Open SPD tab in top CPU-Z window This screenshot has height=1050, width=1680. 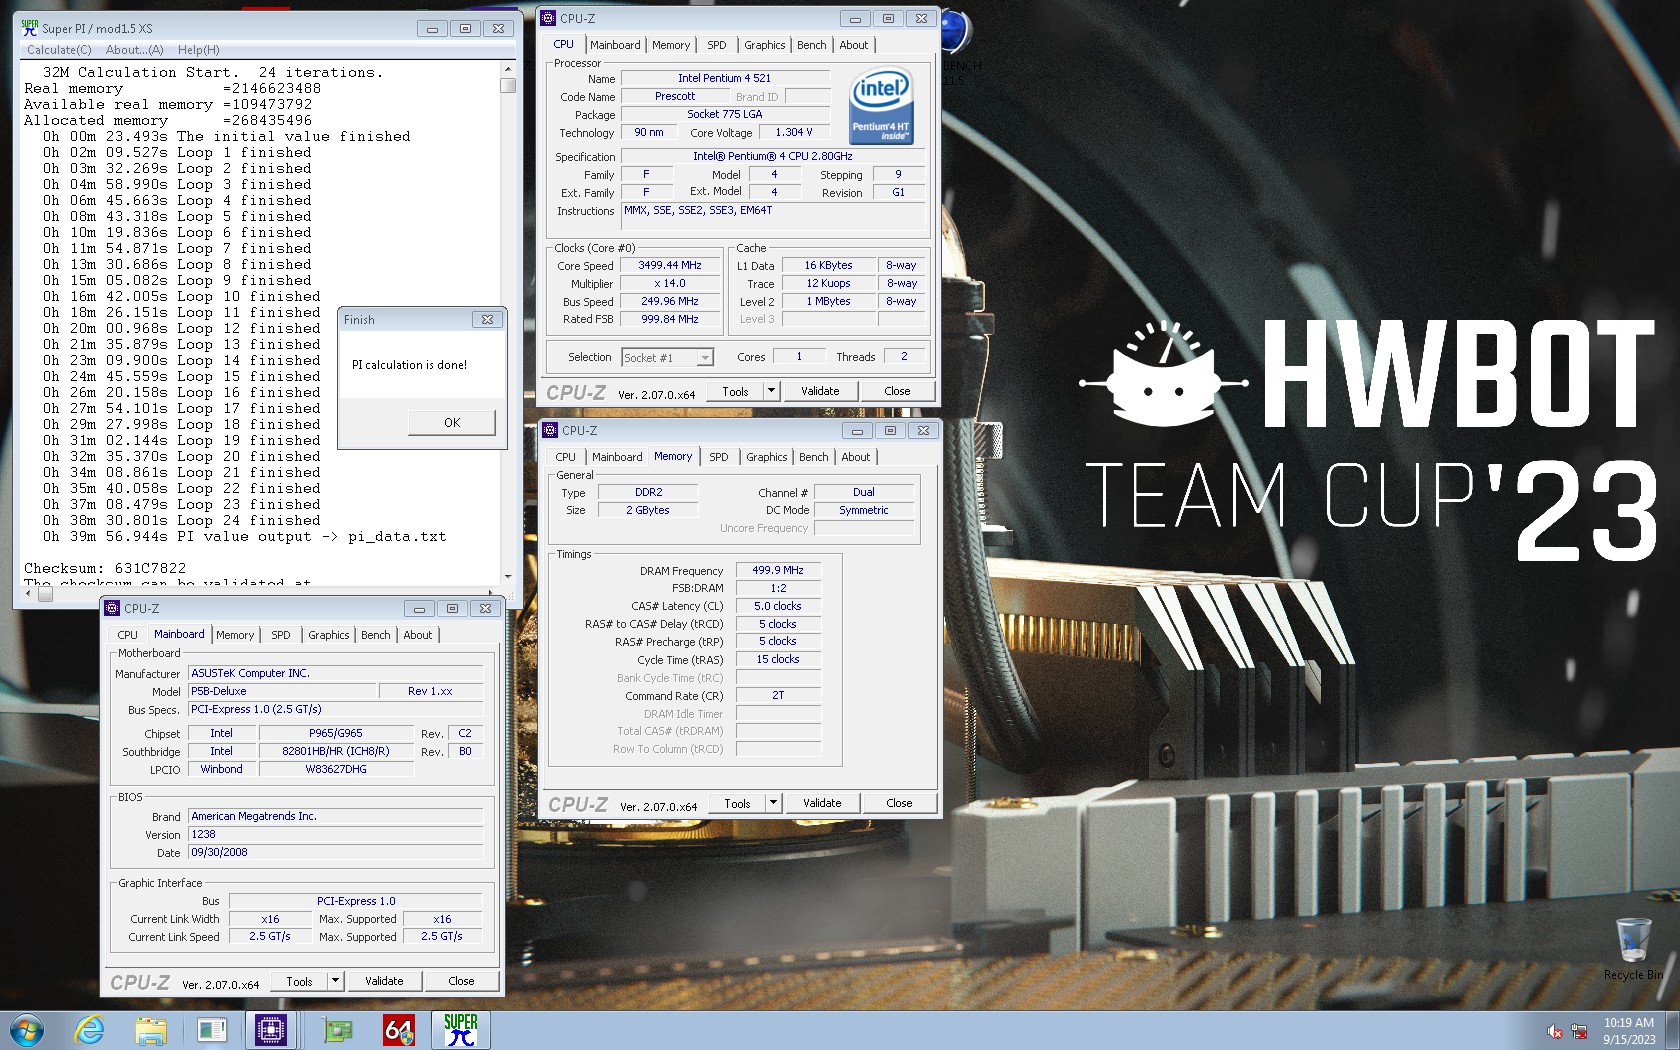(x=717, y=45)
